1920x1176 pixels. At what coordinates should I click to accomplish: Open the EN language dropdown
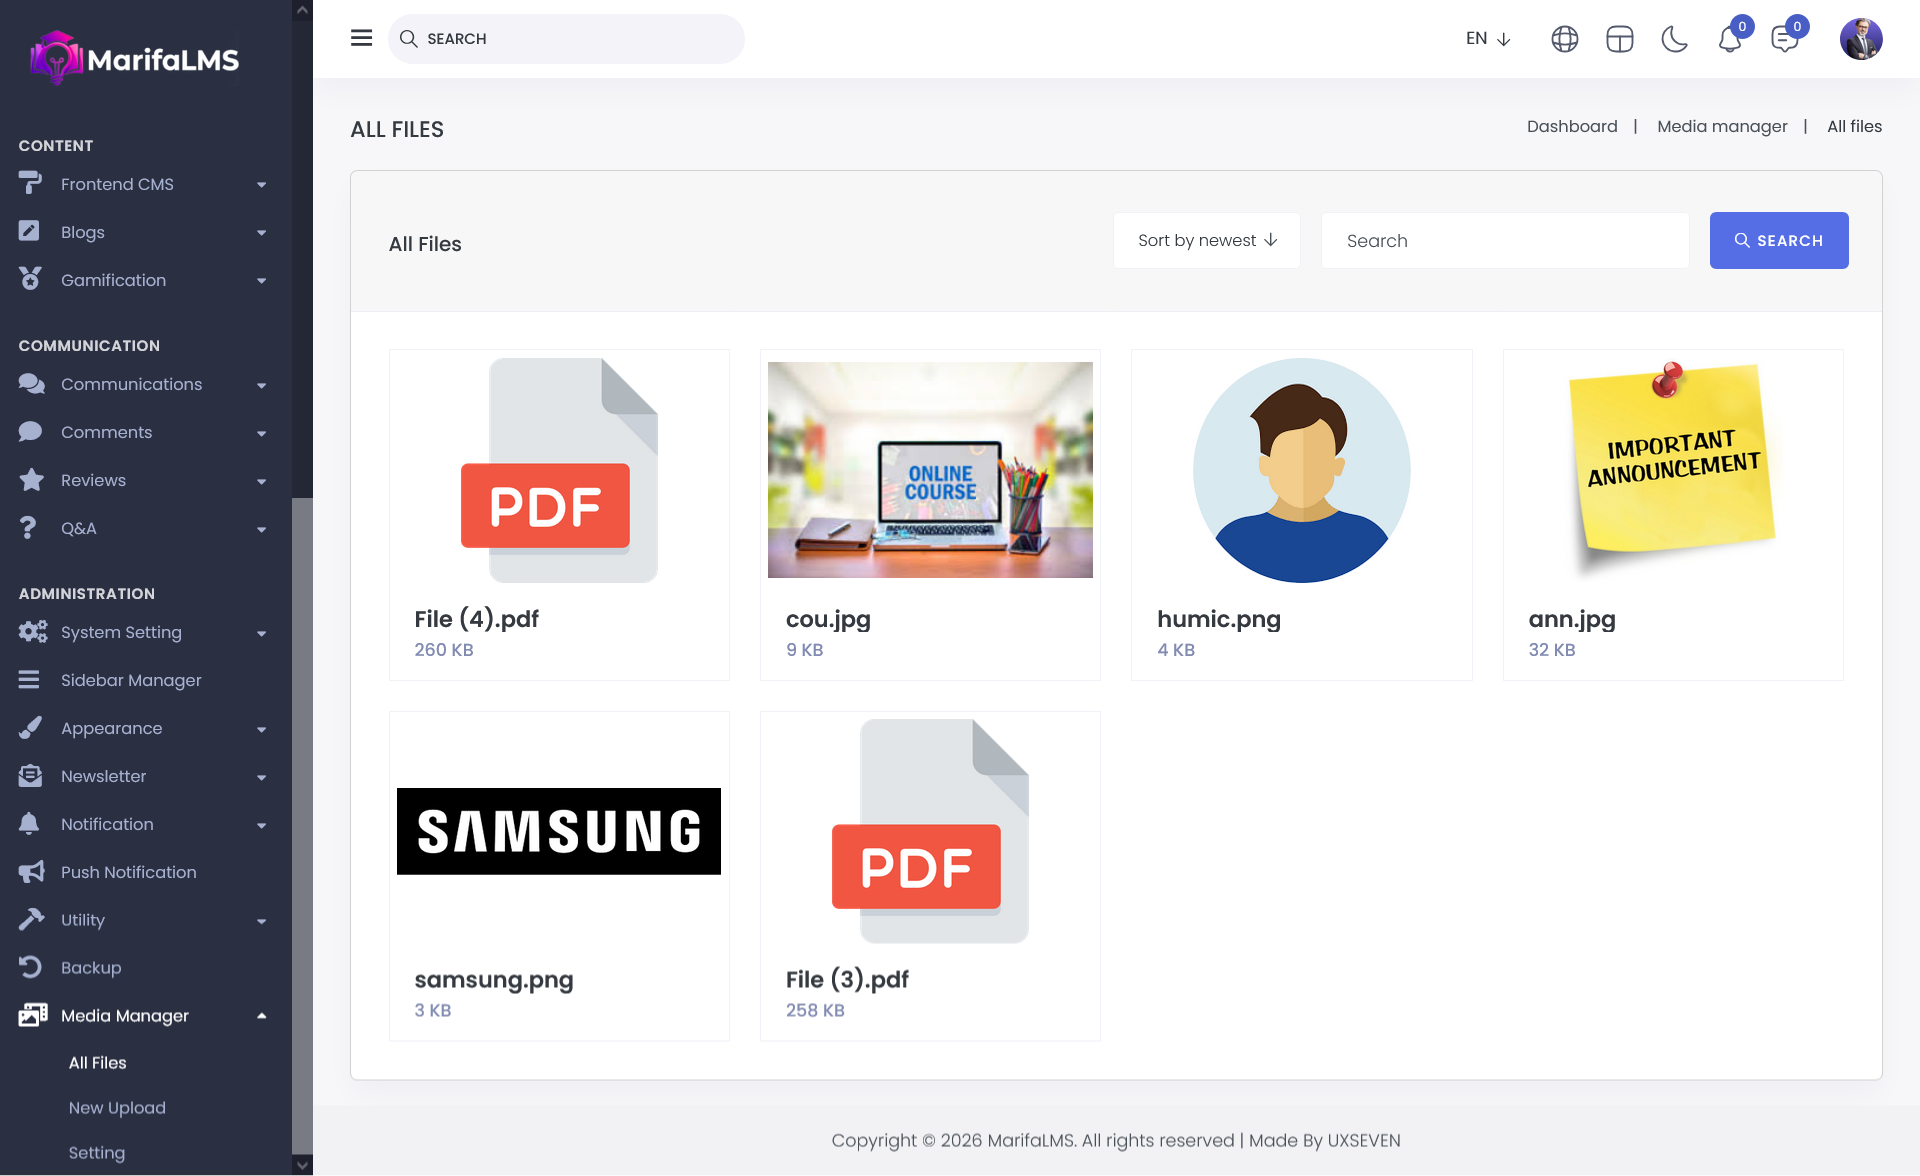tap(1487, 39)
